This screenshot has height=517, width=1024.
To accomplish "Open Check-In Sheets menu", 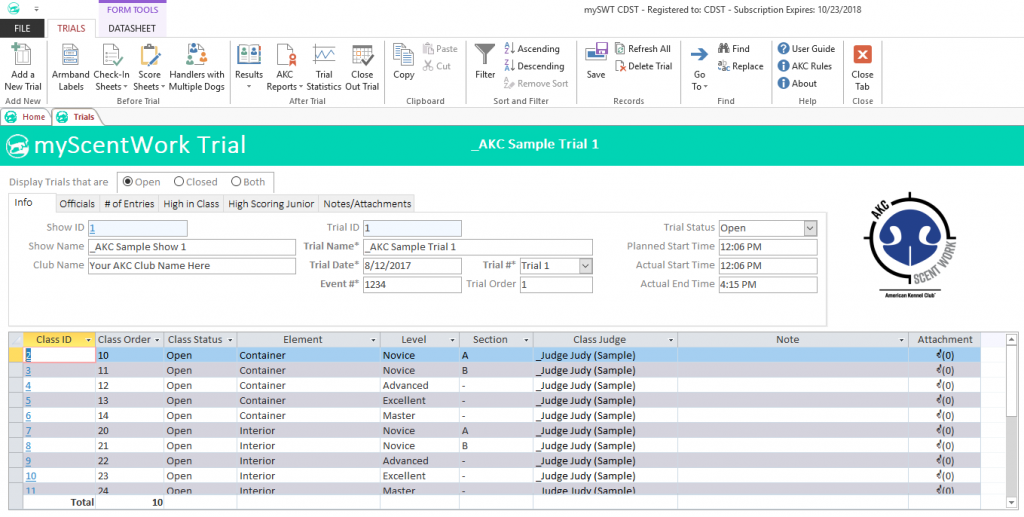I will point(112,67).
